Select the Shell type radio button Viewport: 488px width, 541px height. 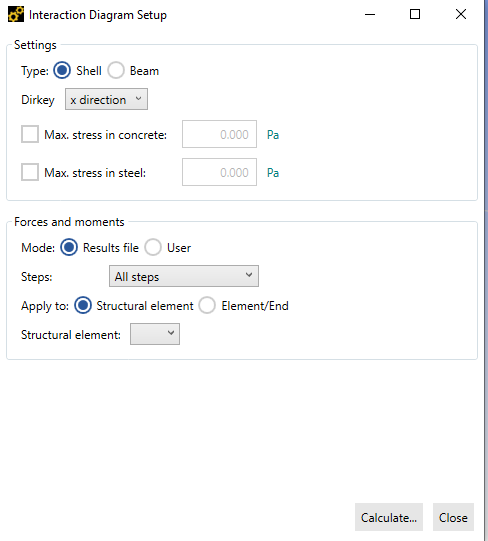tap(62, 70)
